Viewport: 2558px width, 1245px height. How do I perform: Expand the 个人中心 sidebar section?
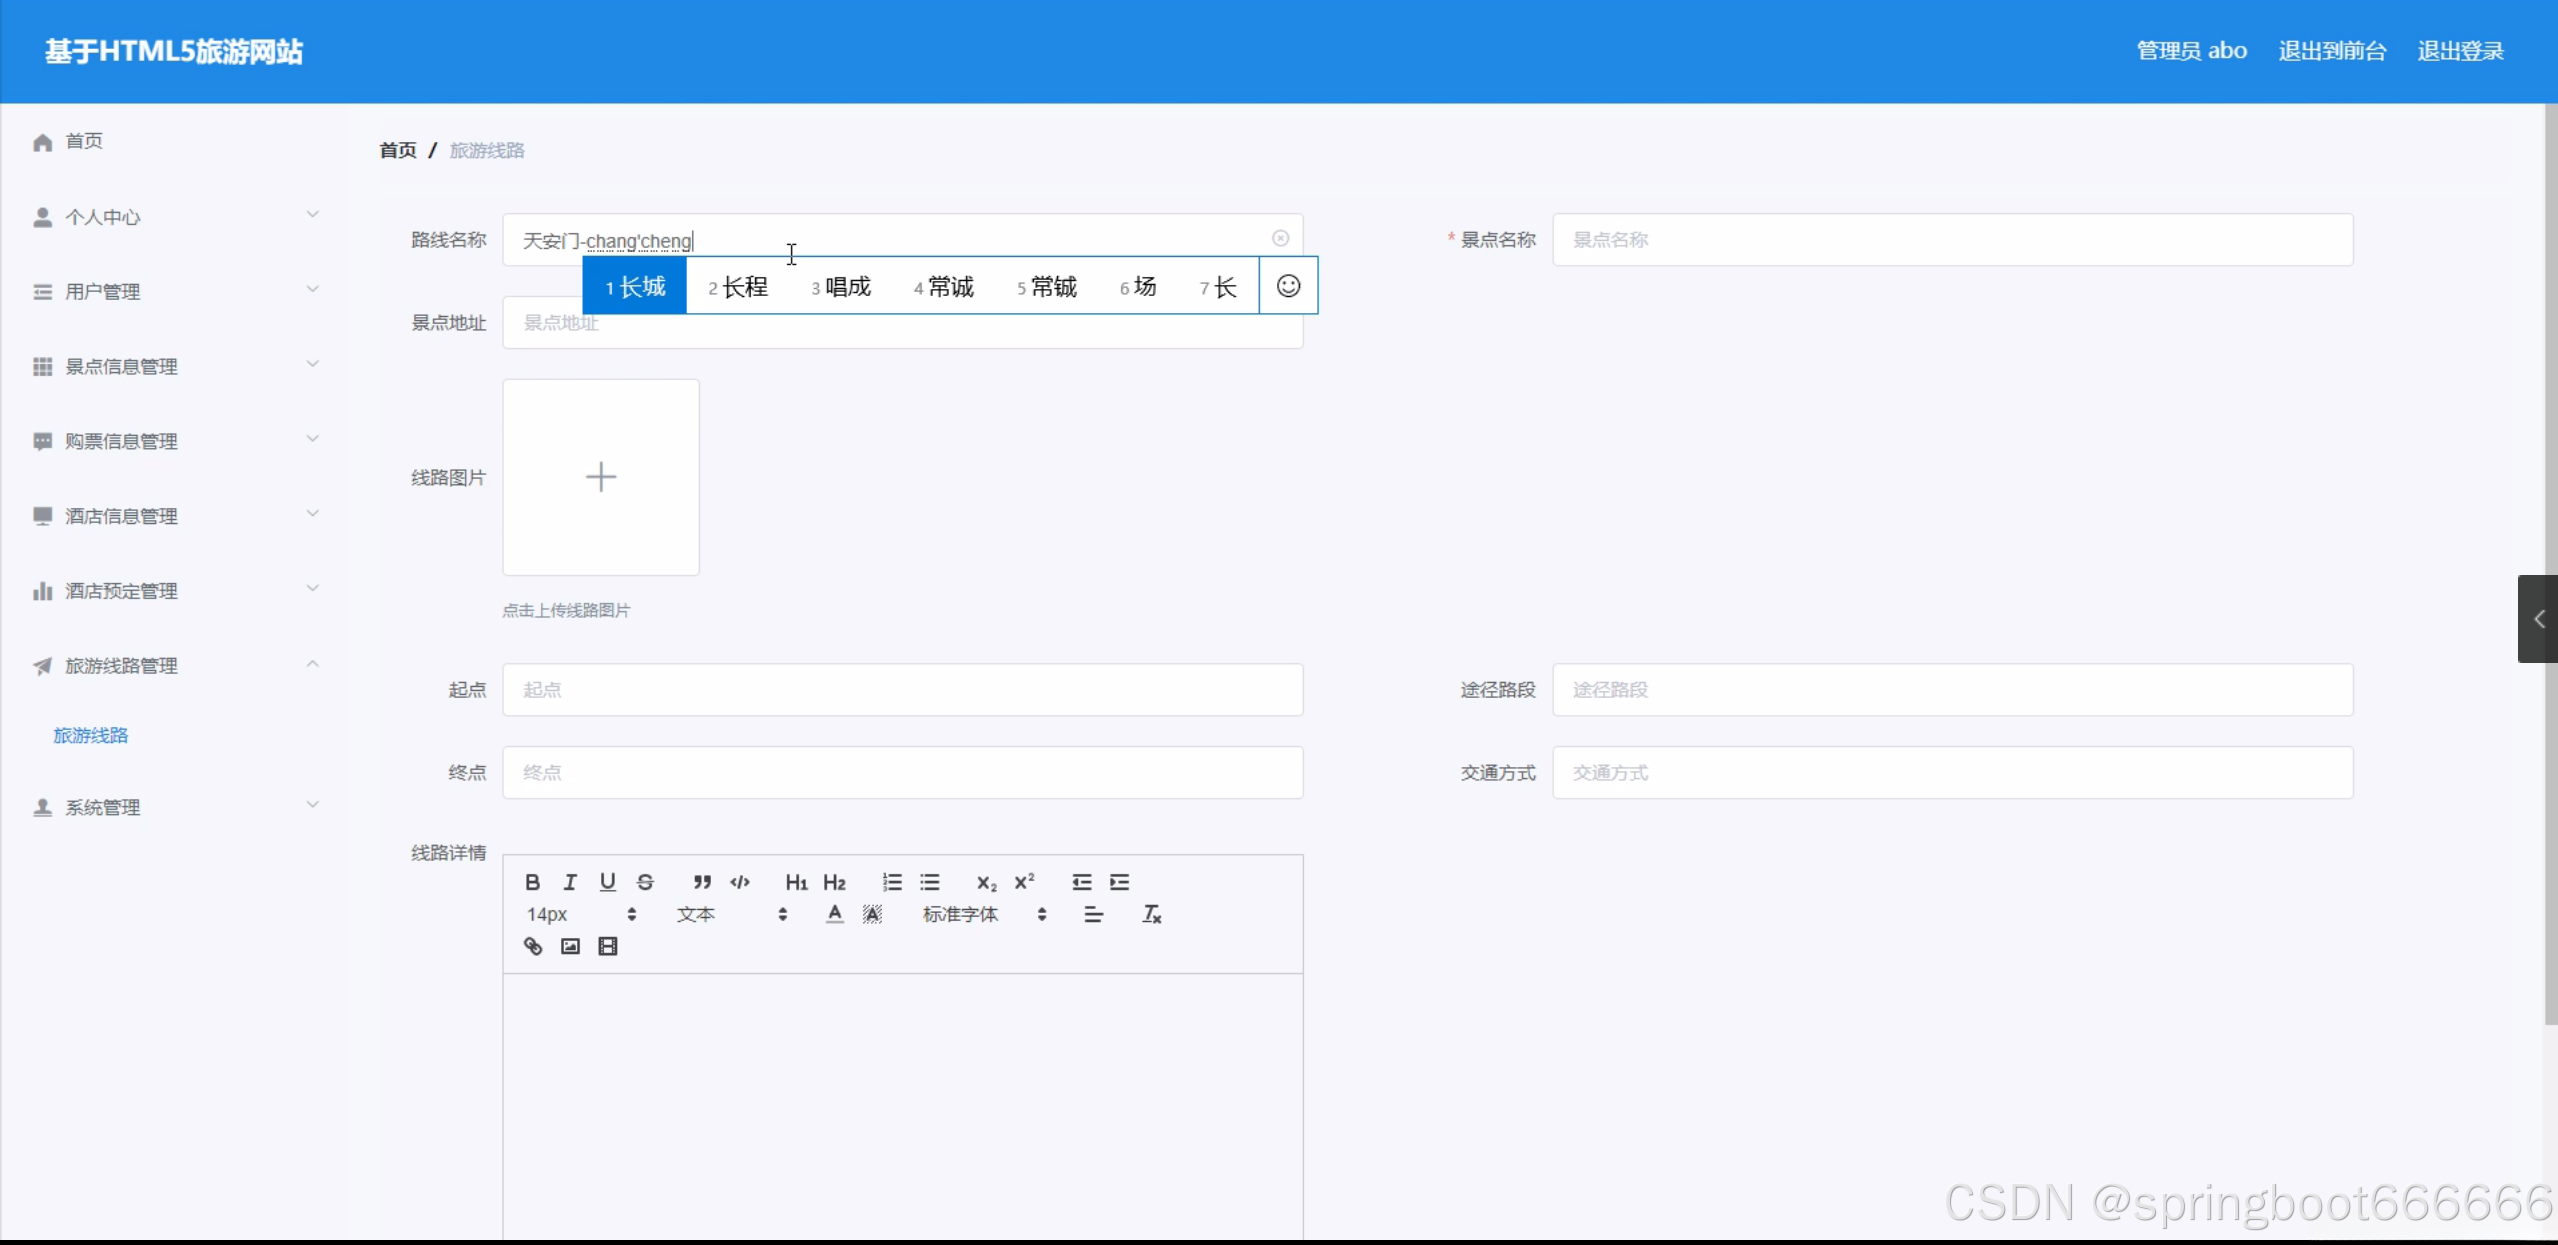105,216
